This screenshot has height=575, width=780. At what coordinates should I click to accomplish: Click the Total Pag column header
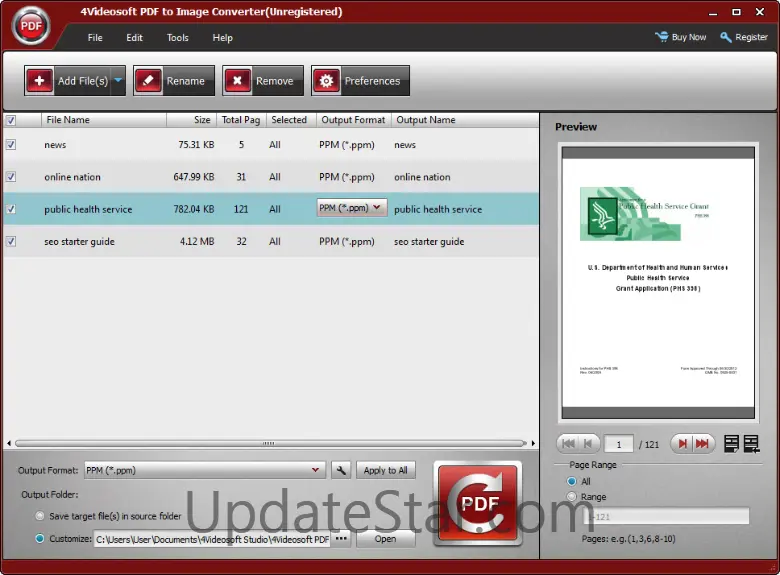241,120
